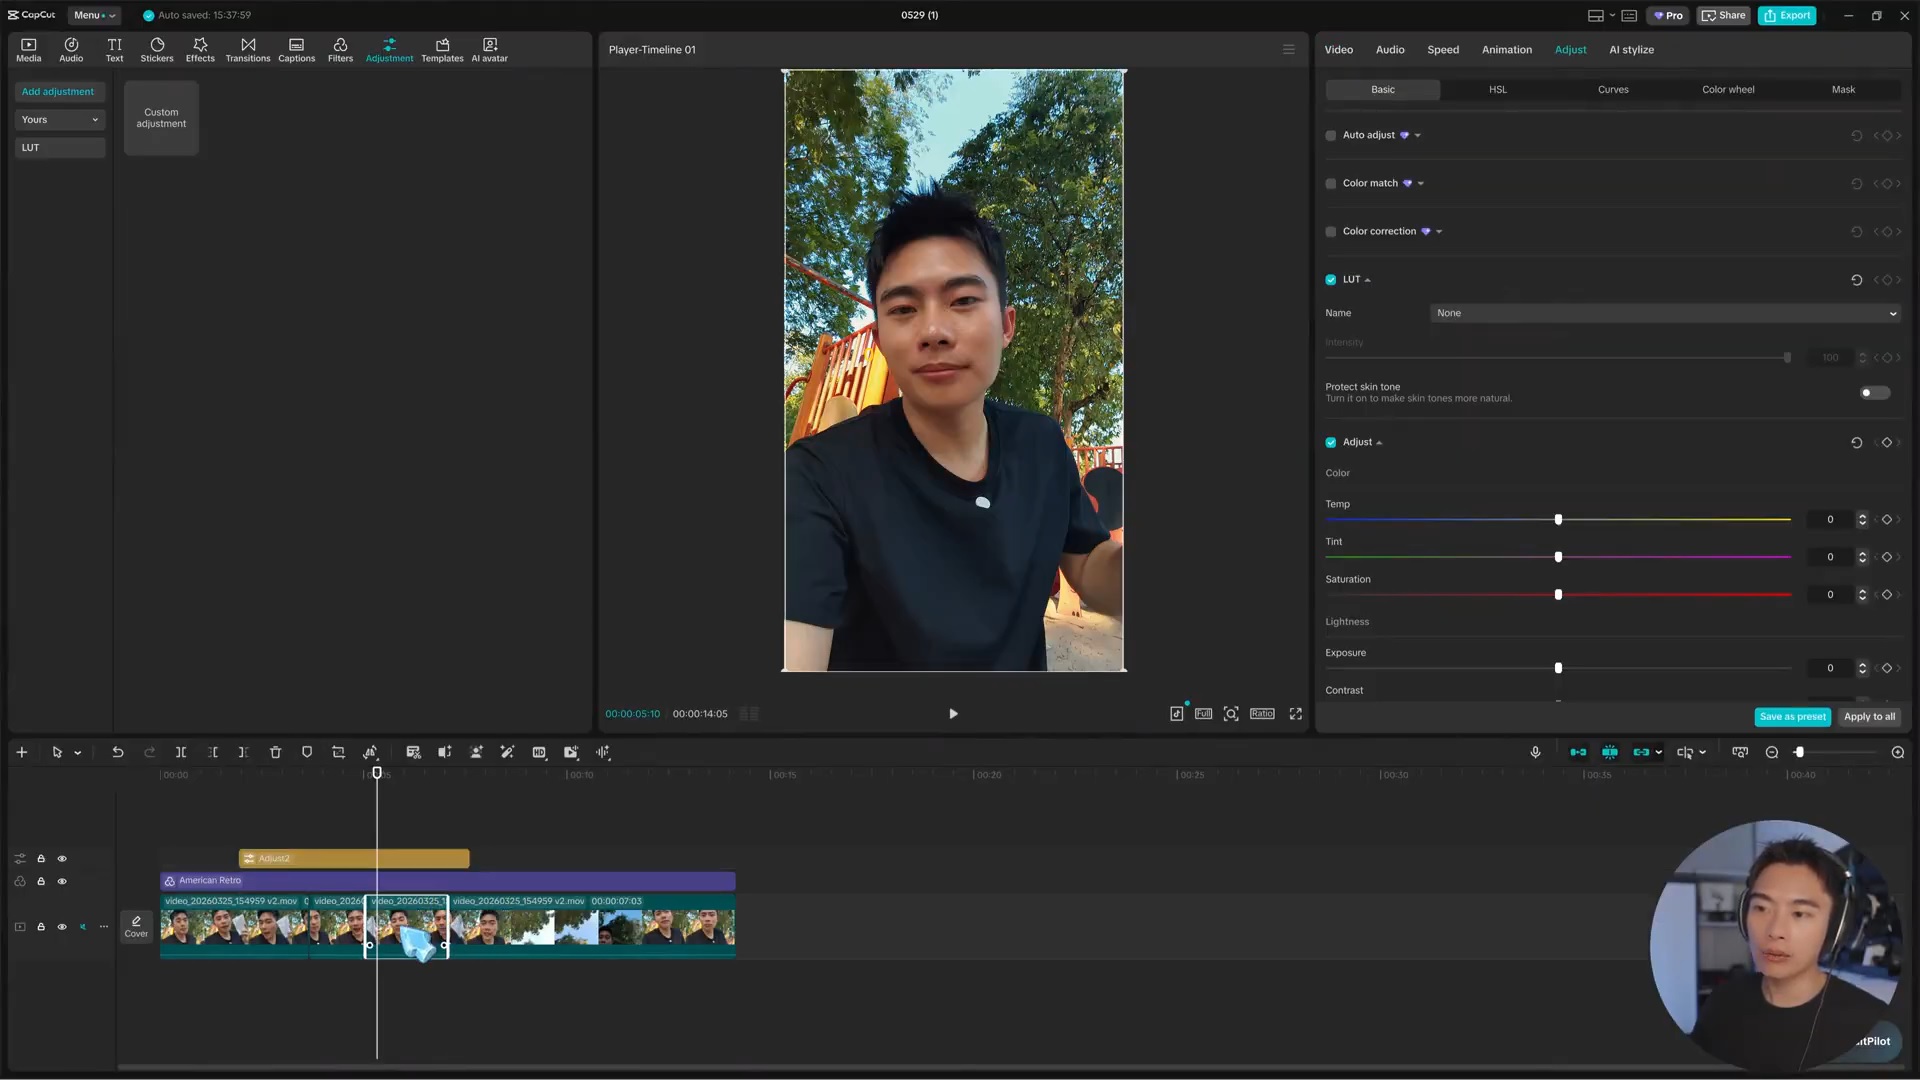
Task: Enable the Color correction checkbox
Action: [x=1331, y=231]
